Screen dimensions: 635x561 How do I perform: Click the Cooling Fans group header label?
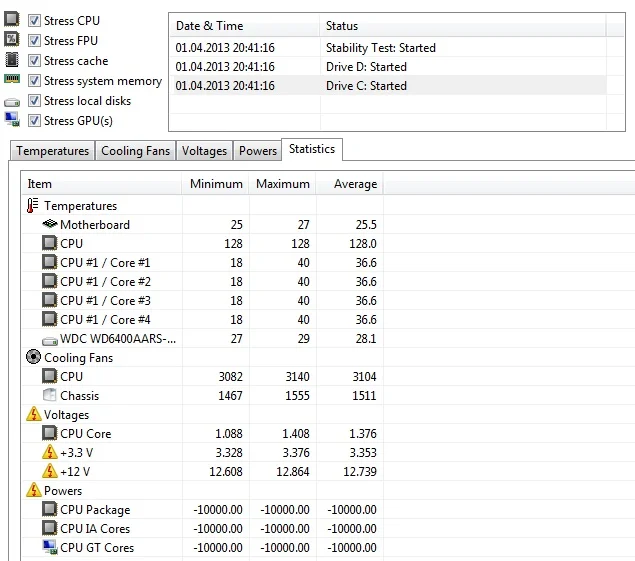point(79,358)
